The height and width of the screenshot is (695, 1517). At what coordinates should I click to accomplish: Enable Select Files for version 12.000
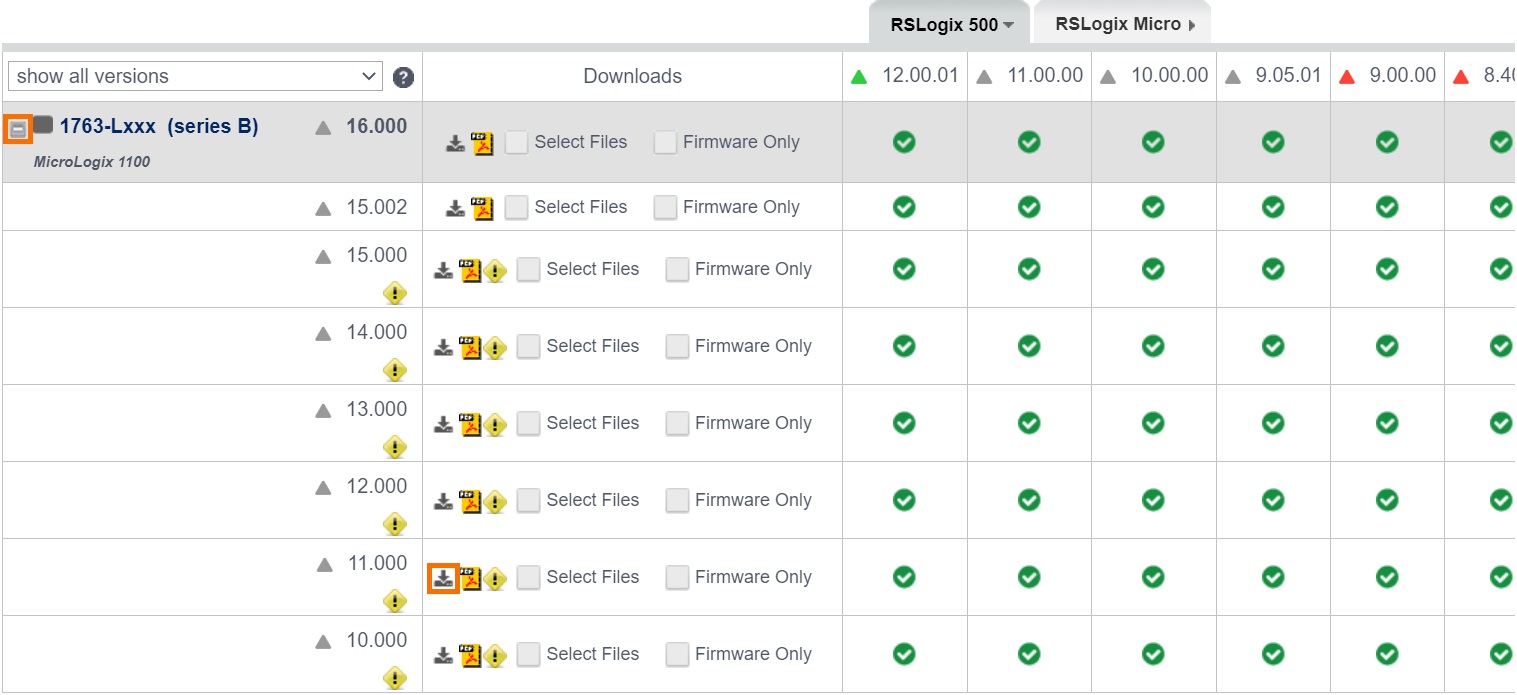click(x=528, y=500)
